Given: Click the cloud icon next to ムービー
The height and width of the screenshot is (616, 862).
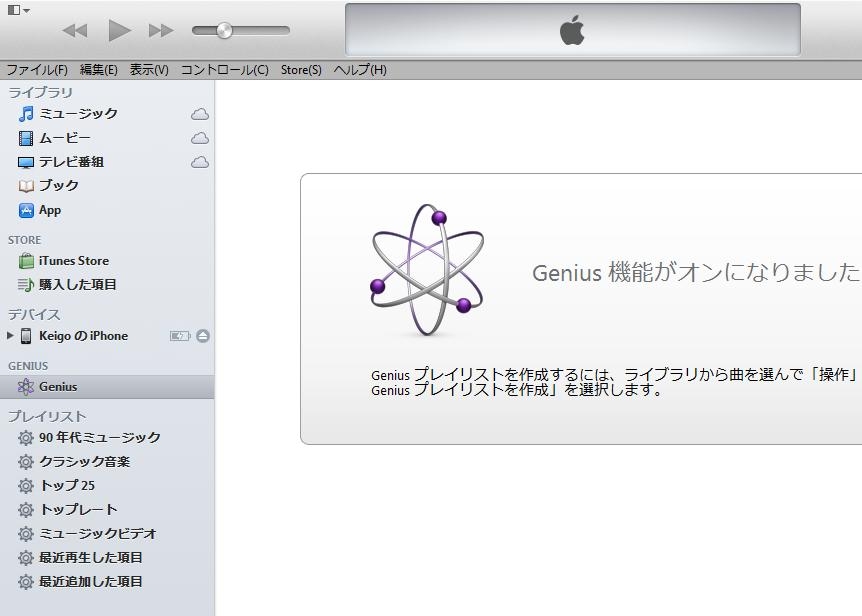Looking at the screenshot, I should tap(200, 137).
